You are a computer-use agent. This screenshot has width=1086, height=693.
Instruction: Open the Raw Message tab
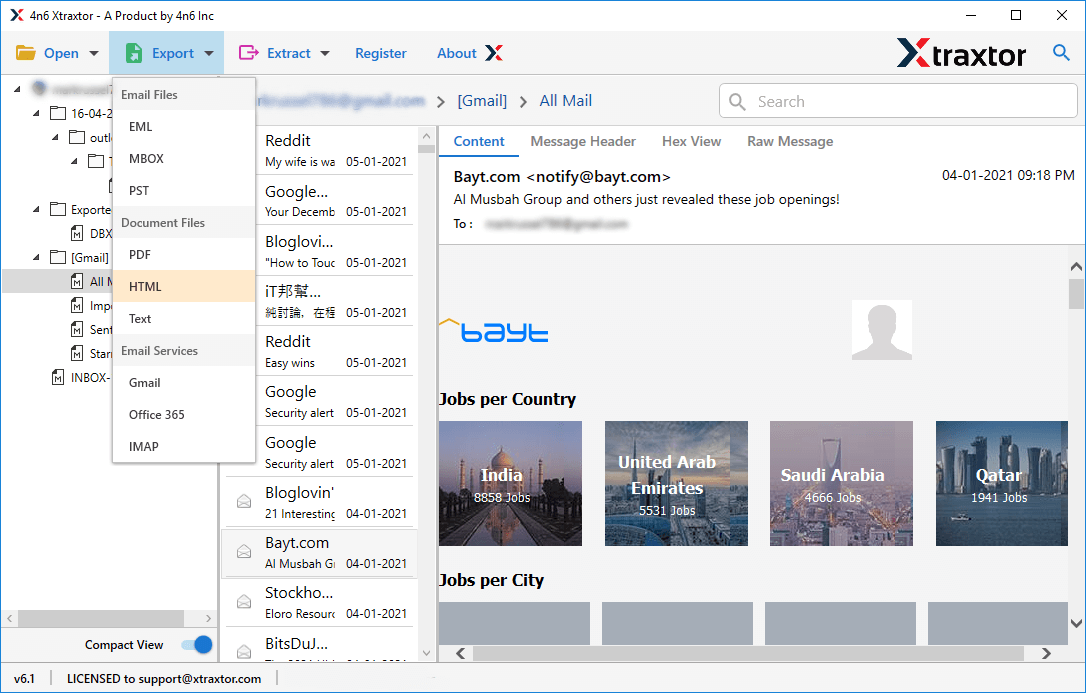(790, 141)
